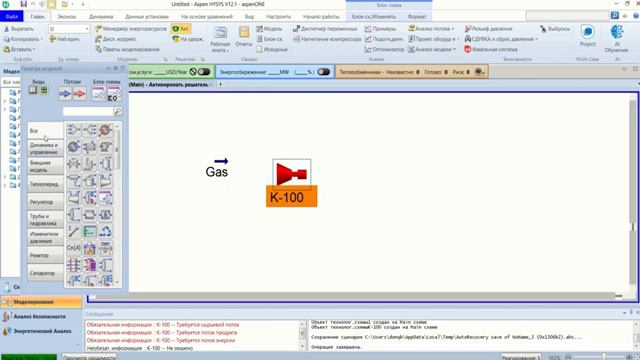
Task: Show the Все palette category
Action: [x=45, y=131]
